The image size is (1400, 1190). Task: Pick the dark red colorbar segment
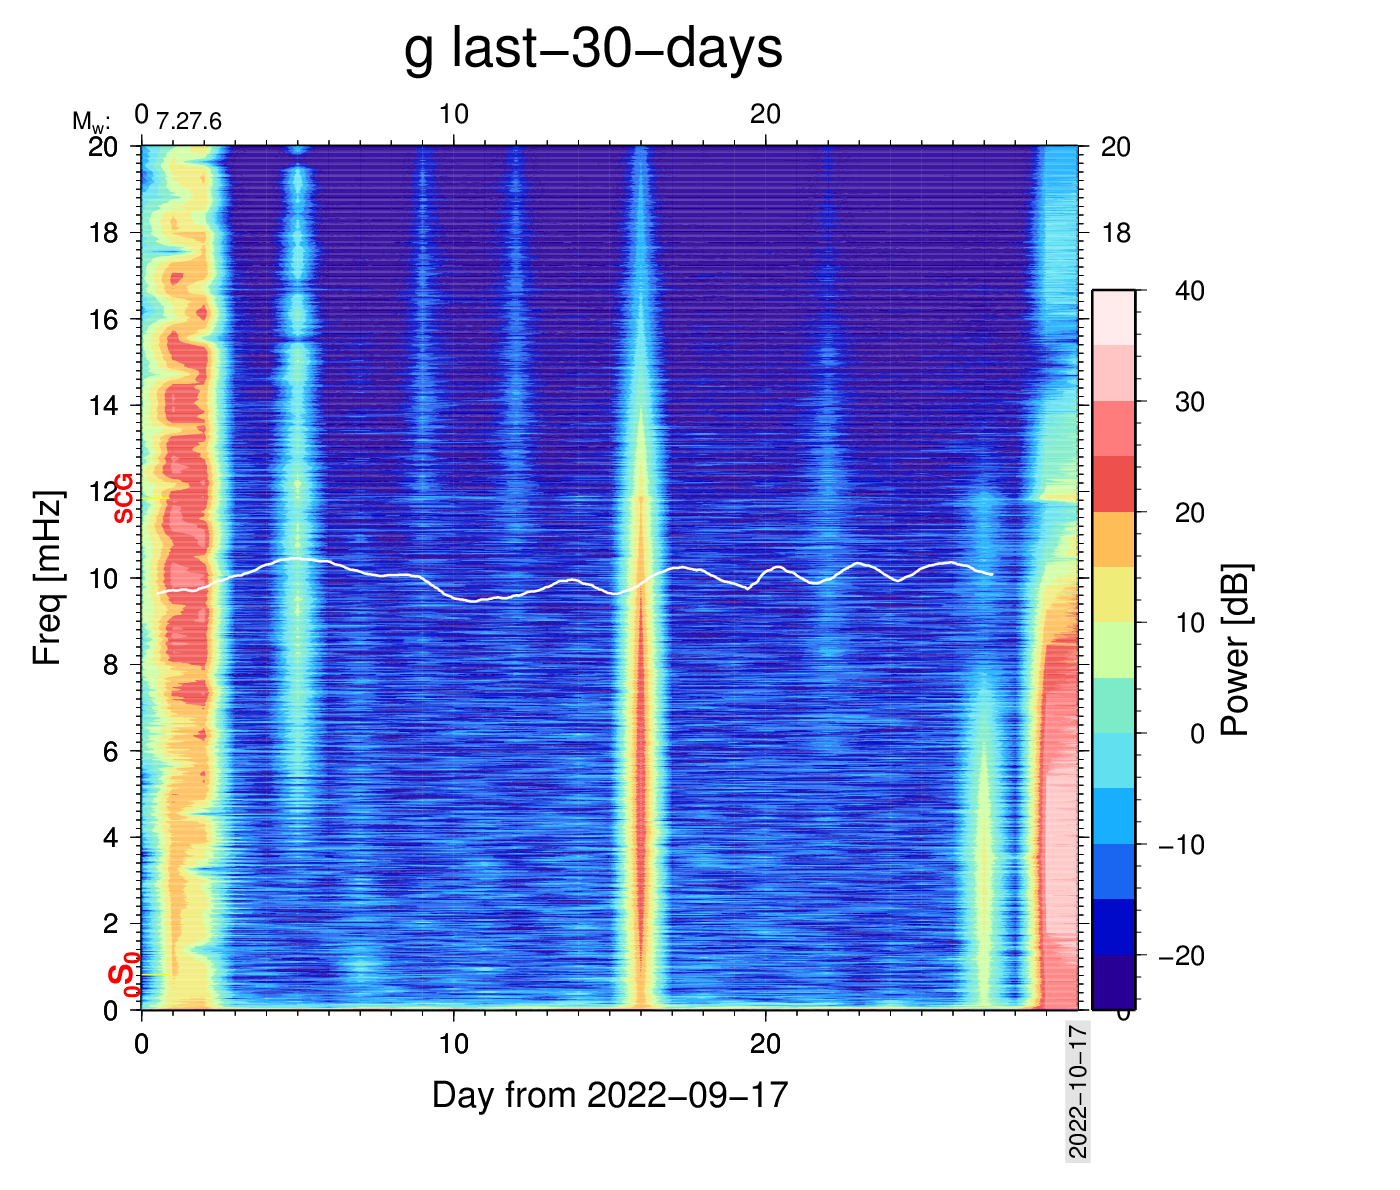pyautogui.click(x=1113, y=484)
